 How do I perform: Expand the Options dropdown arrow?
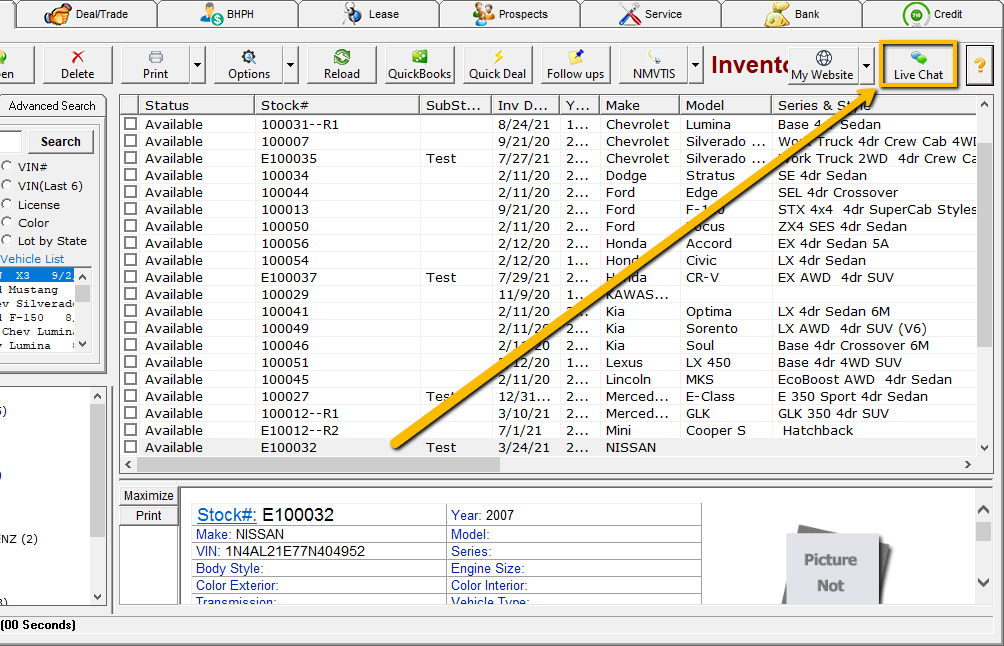click(x=291, y=65)
